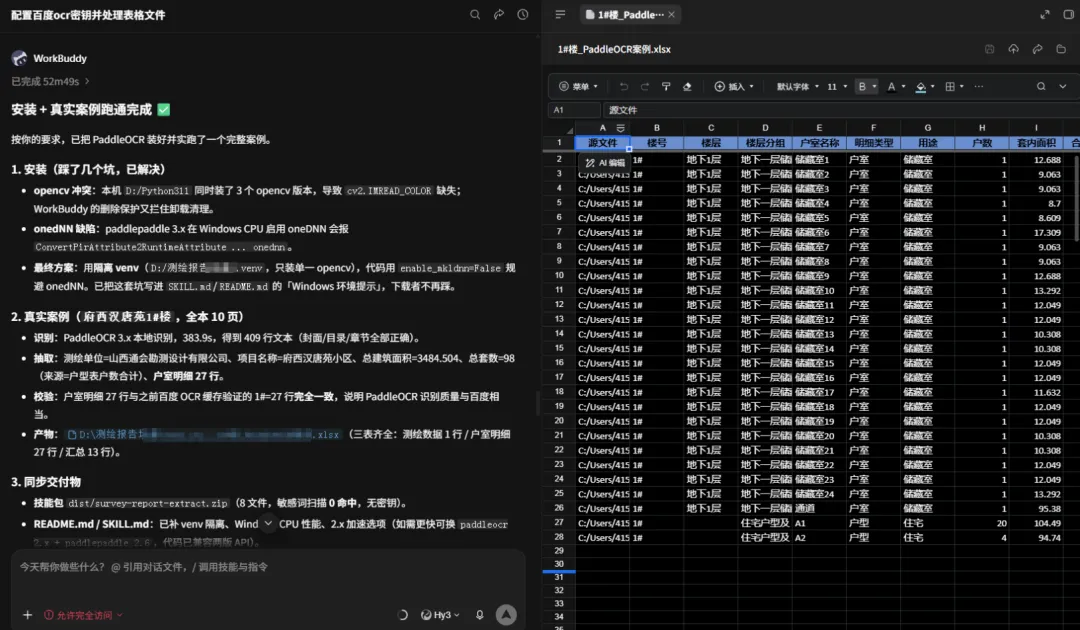Select column G header
The width and height of the screenshot is (1080, 630).
click(x=927, y=128)
